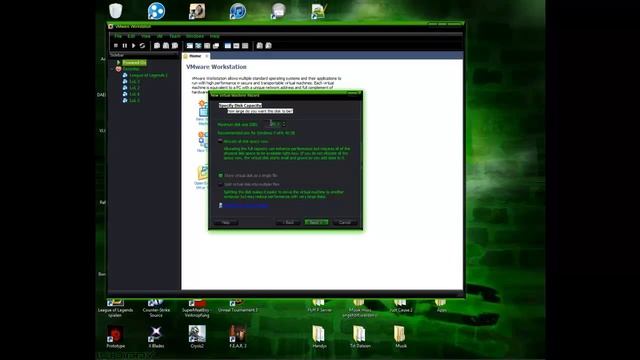Open the VM menu
The width and height of the screenshot is (640, 360).
click(160, 36)
